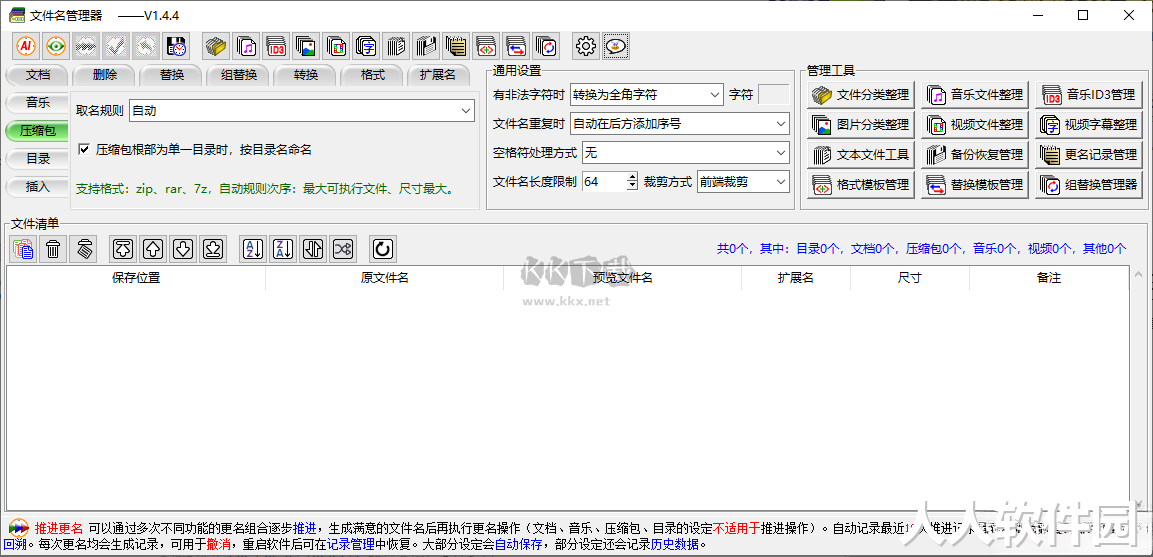The width and height of the screenshot is (1153, 557).
Task: Click the floppy disk with clock icon
Action: [x=176, y=46]
